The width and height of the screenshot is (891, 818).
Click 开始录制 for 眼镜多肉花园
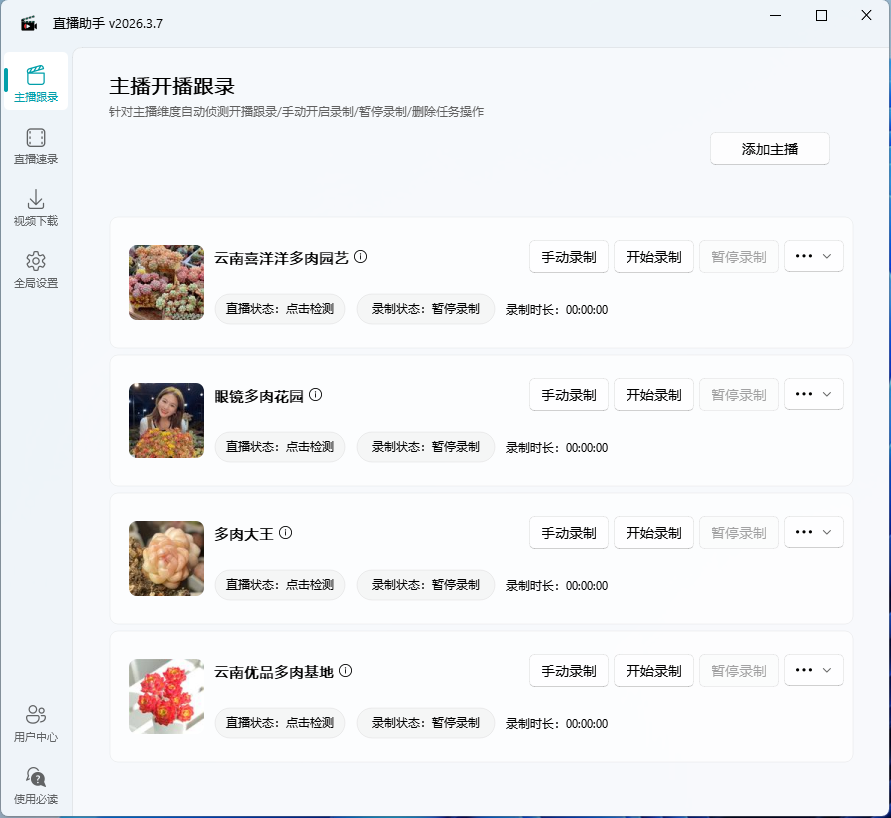[x=653, y=394]
